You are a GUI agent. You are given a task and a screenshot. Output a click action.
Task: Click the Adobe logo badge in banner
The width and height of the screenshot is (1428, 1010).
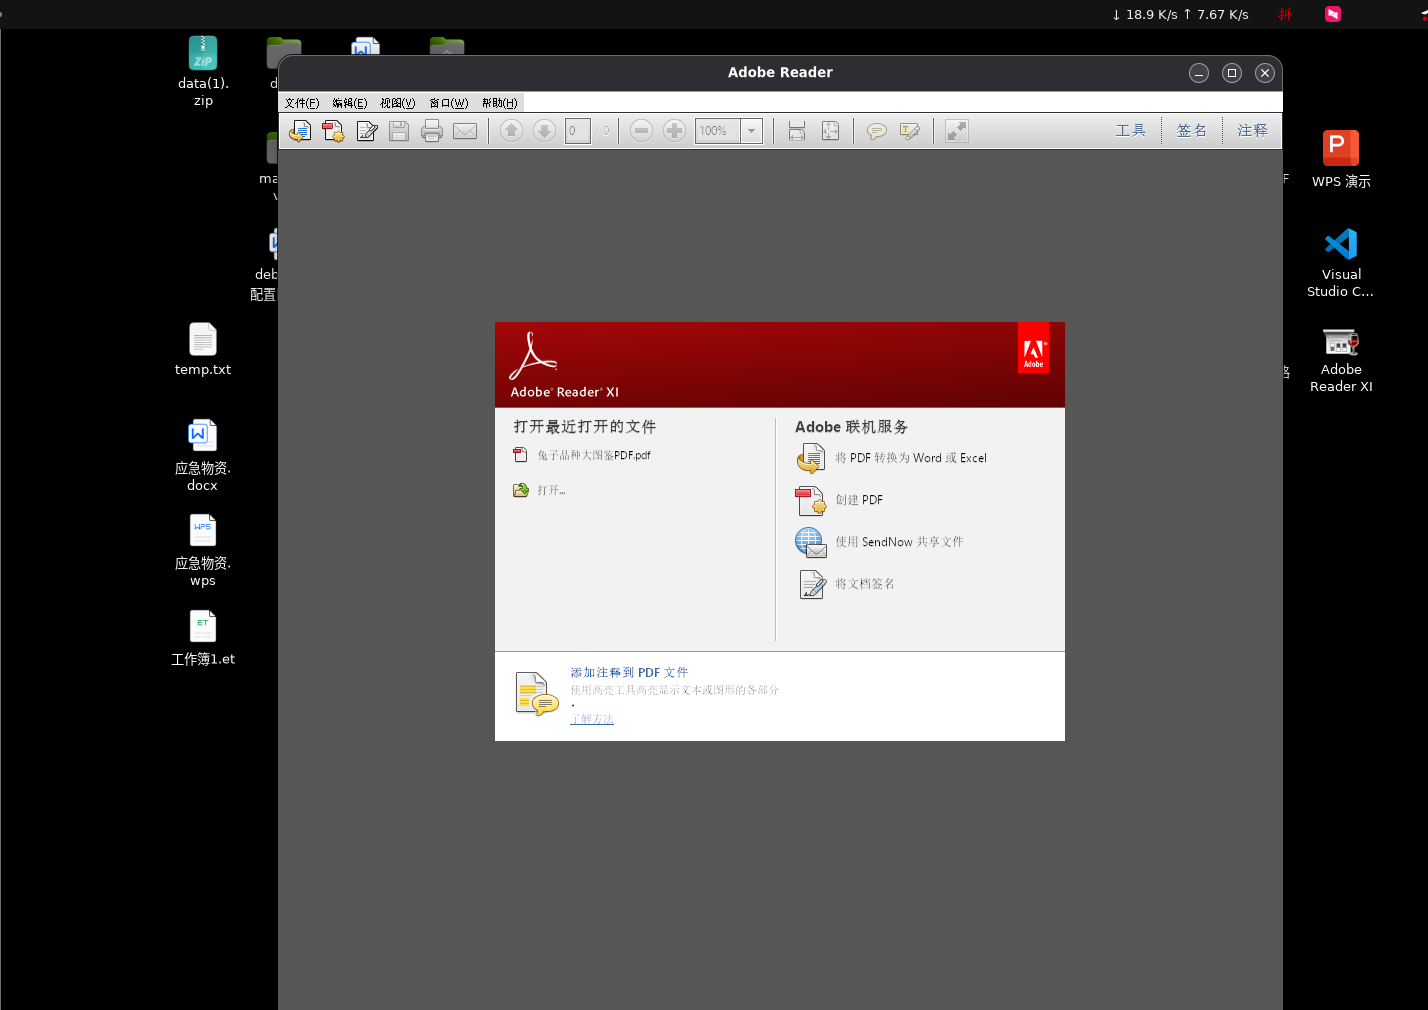click(x=1033, y=348)
